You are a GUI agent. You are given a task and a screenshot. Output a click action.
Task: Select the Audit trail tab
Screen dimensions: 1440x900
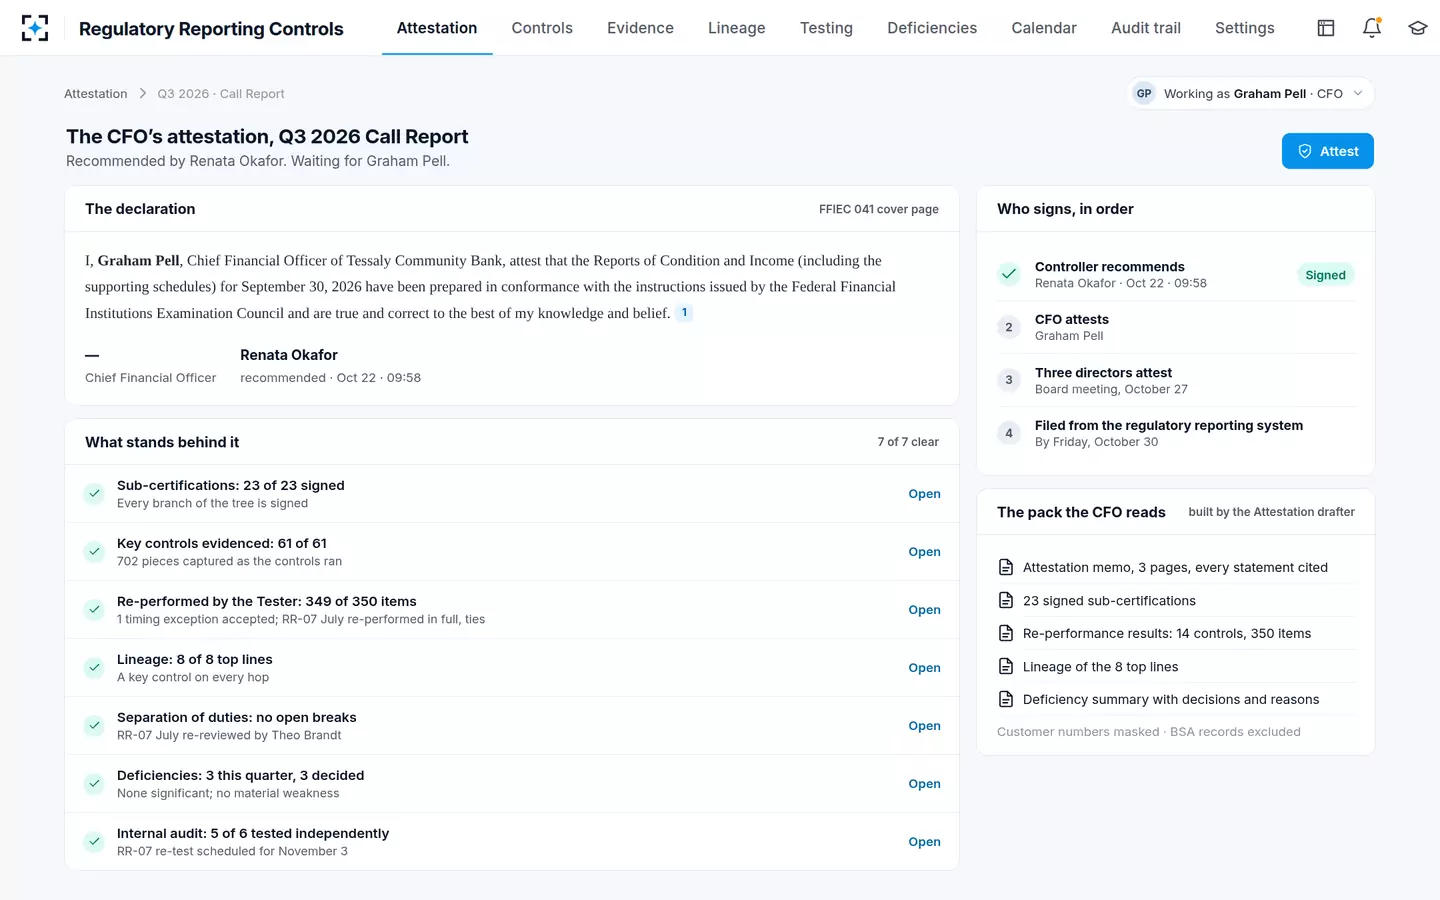(x=1146, y=28)
